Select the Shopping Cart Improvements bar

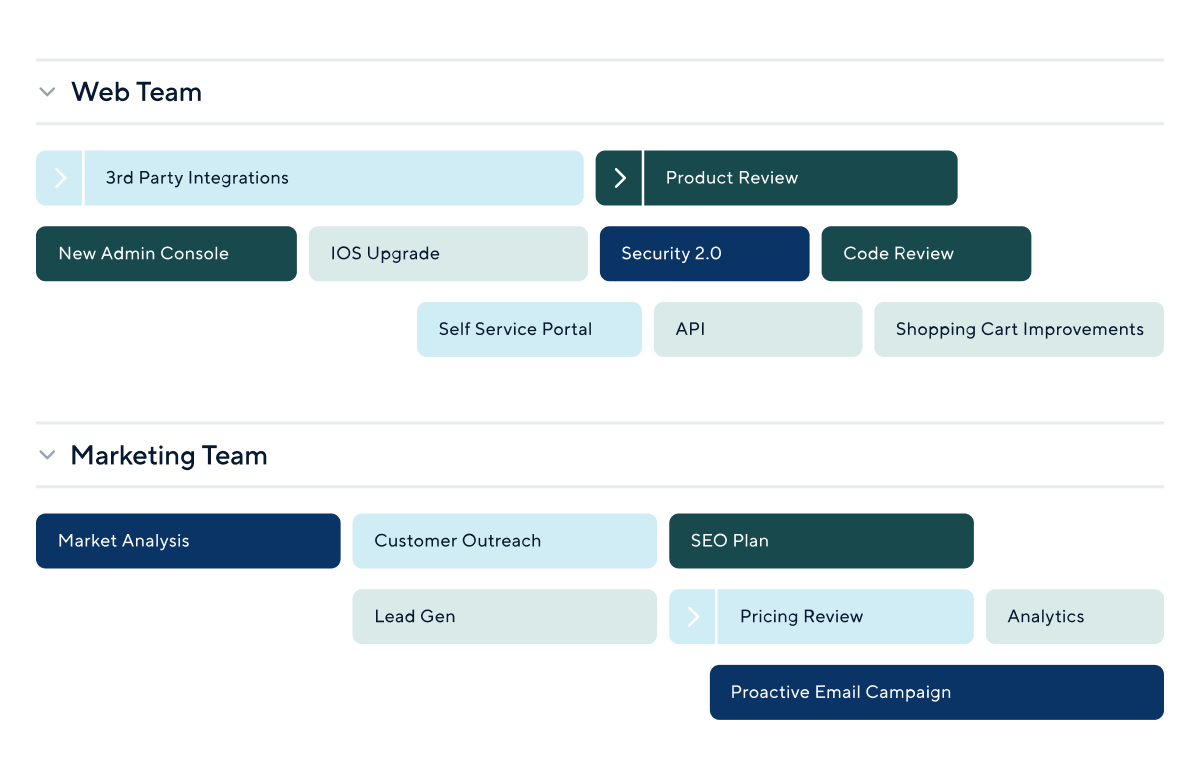point(1019,330)
